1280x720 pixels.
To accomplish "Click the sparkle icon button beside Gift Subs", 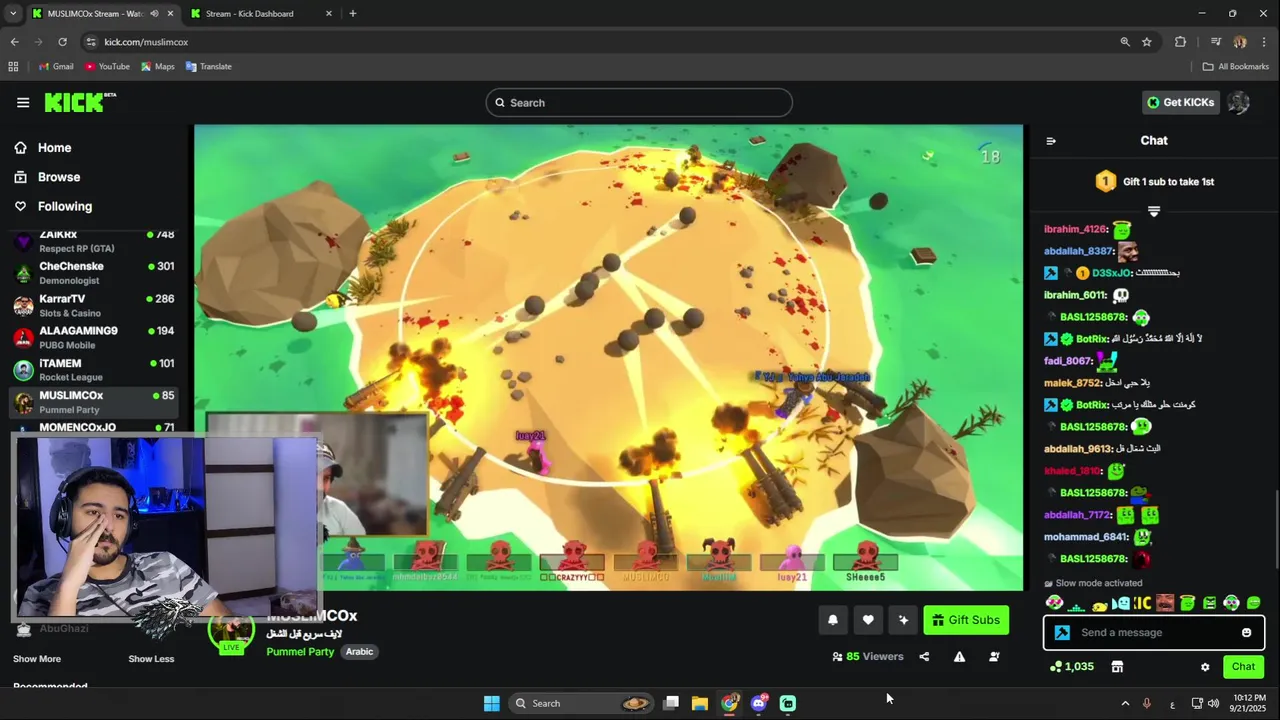I will 903,620.
